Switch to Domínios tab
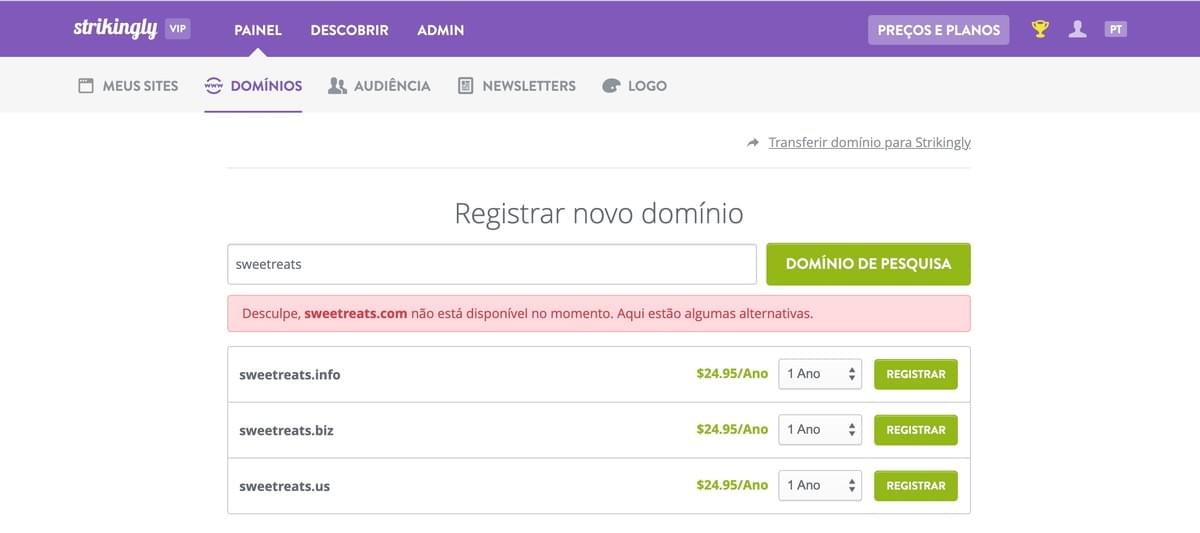This screenshot has width=1200, height=533. [x=253, y=86]
